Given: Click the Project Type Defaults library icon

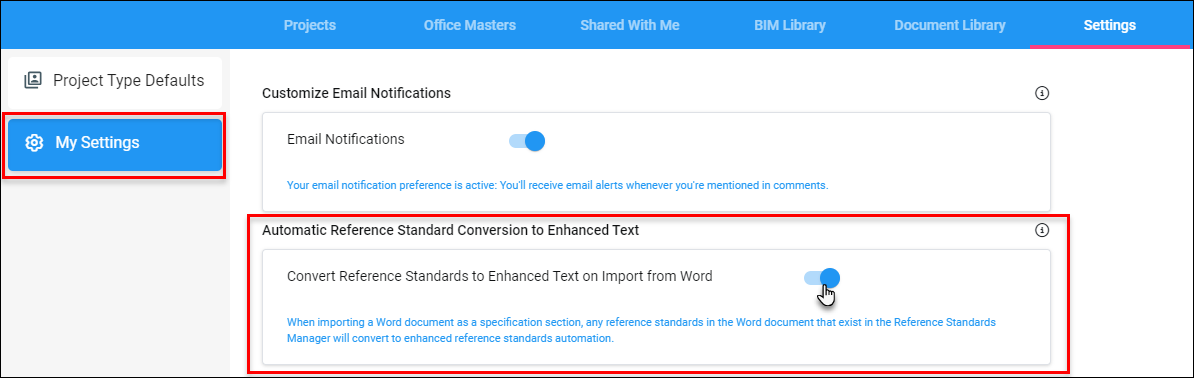Looking at the screenshot, I should 33,80.
